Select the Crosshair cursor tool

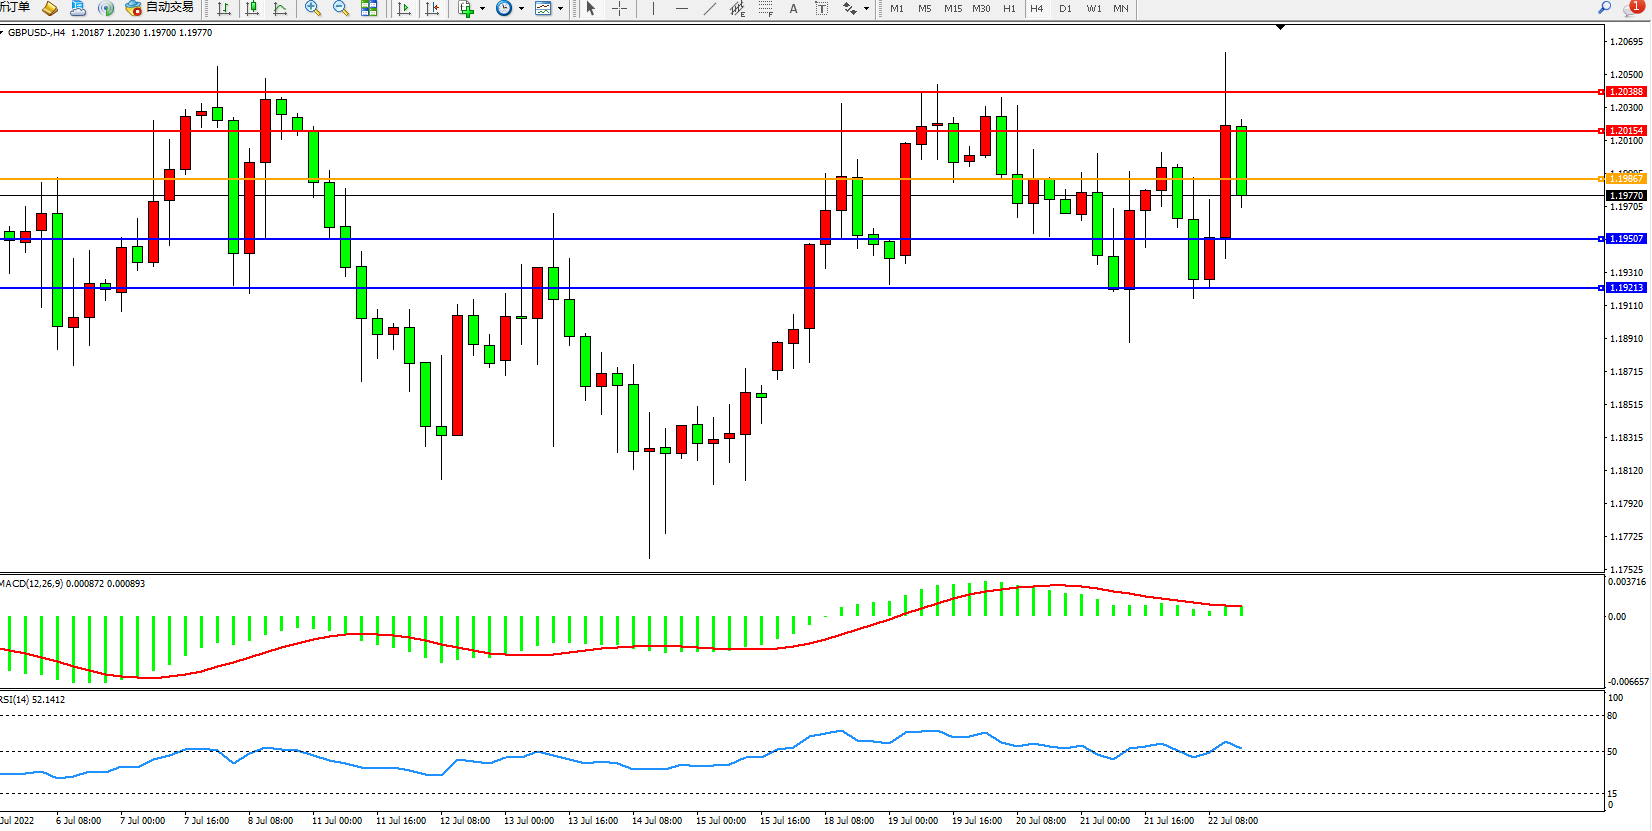(x=619, y=8)
